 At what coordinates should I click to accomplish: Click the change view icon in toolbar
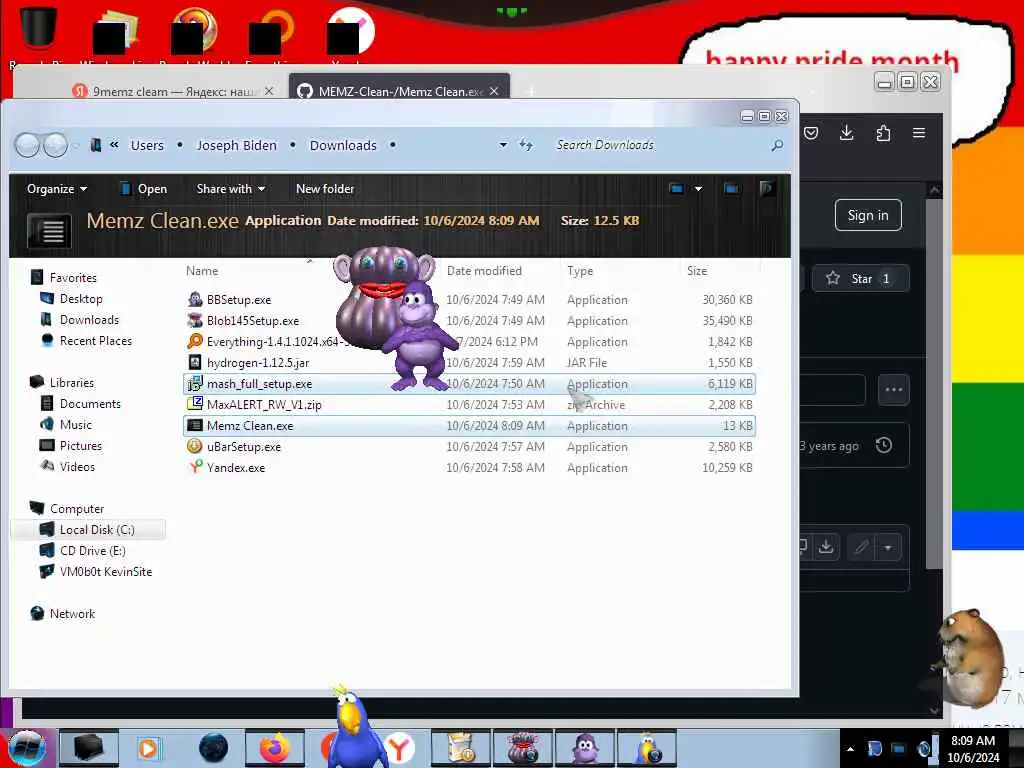point(677,189)
